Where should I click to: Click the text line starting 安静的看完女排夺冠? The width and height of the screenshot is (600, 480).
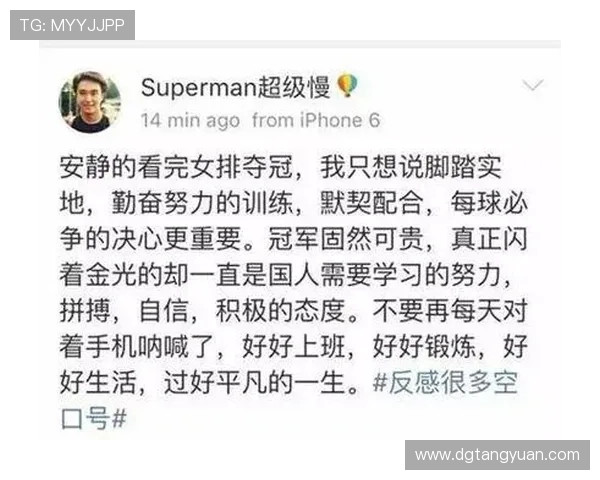tap(280, 167)
